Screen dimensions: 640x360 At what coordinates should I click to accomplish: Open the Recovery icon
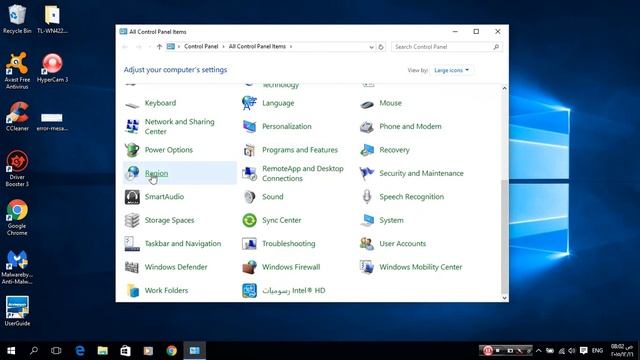click(x=367, y=150)
